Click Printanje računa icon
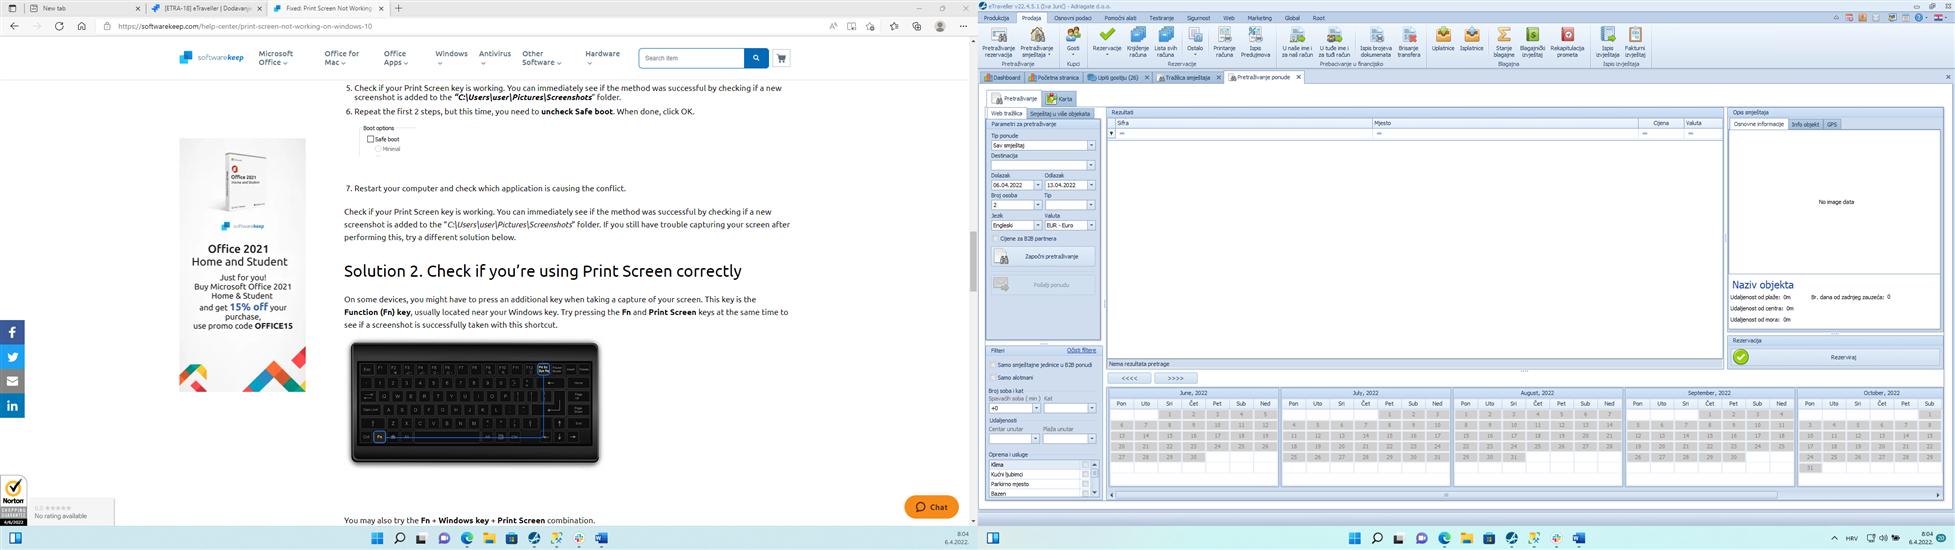 [1224, 42]
